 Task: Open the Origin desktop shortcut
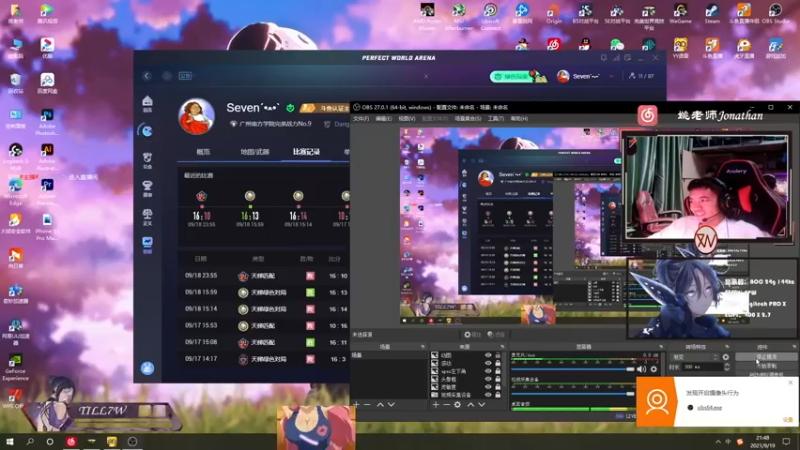point(554,14)
